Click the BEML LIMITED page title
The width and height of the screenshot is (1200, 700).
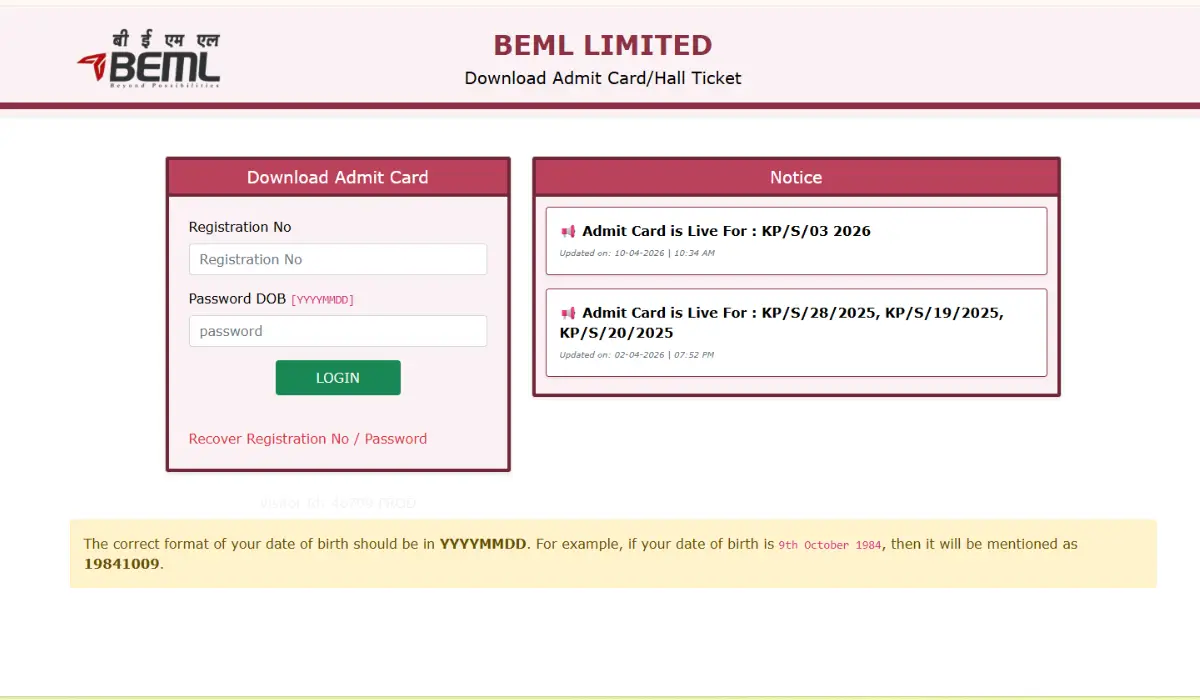point(602,44)
